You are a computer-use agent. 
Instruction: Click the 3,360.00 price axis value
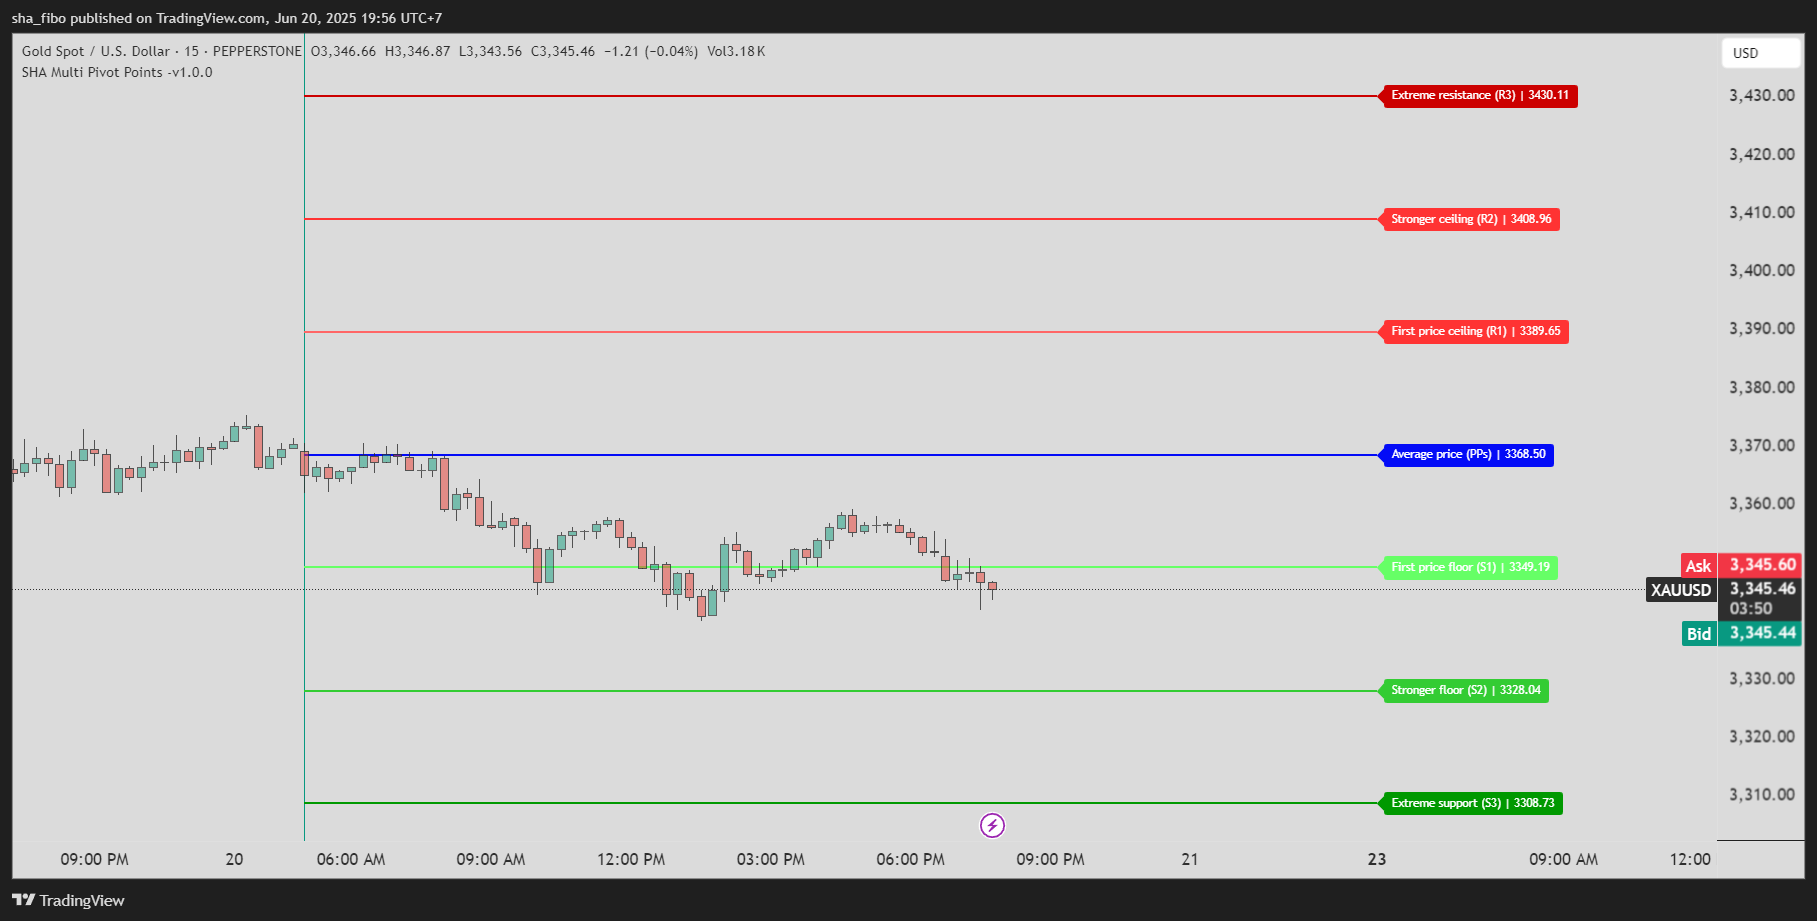pyautogui.click(x=1762, y=503)
